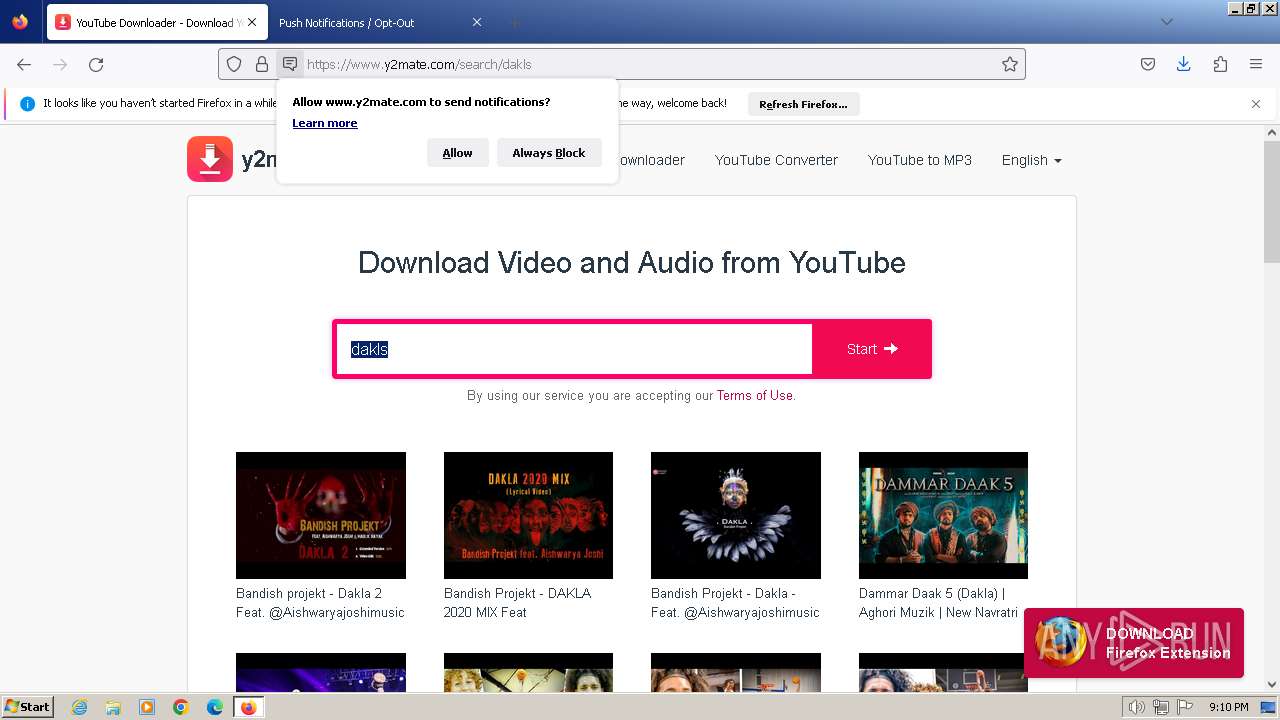The height and width of the screenshot is (720, 1280).
Task: Close the YouTube Downloader tab
Action: tap(251, 22)
